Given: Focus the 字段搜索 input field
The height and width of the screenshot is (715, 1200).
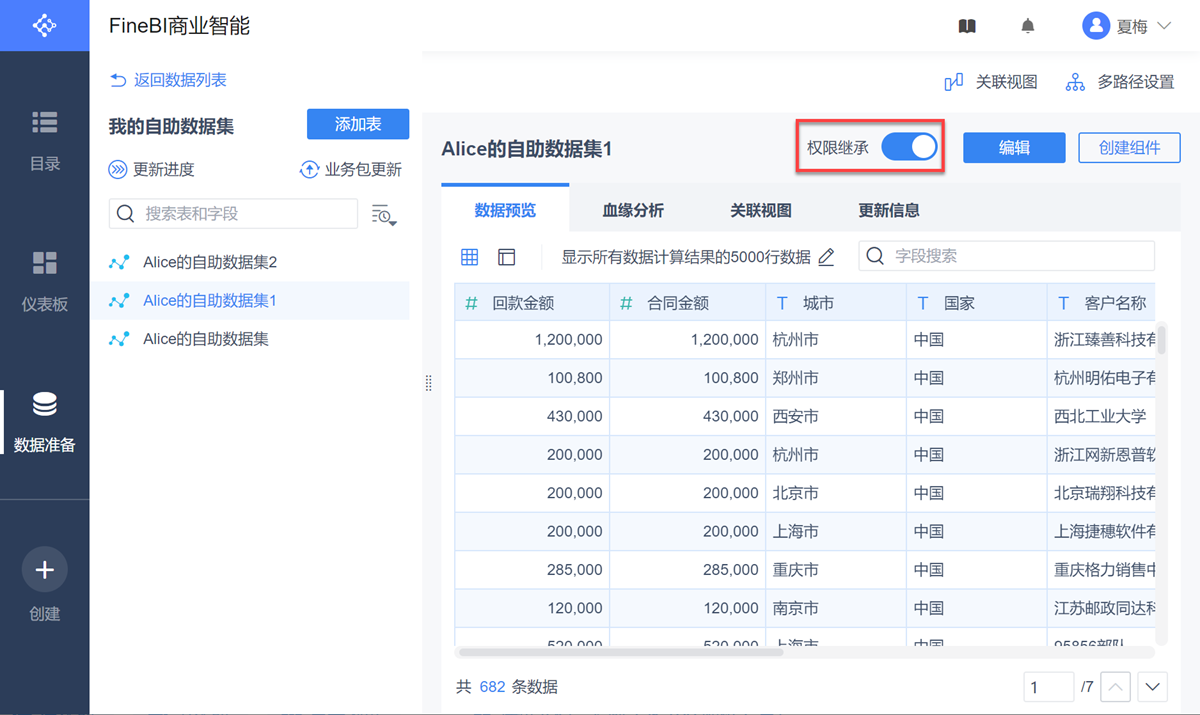Looking at the screenshot, I should (x=1006, y=256).
